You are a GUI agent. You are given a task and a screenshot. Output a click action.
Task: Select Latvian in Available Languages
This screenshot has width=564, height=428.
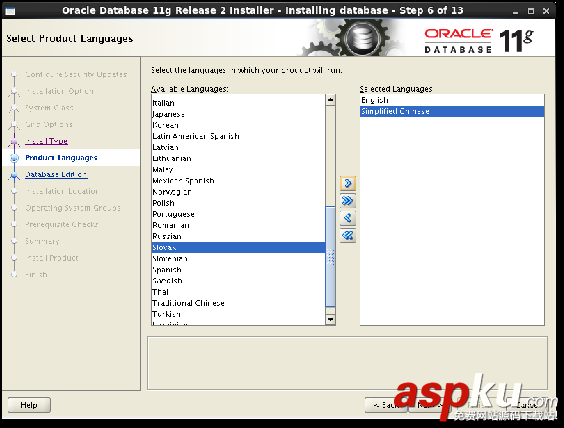pos(238,147)
